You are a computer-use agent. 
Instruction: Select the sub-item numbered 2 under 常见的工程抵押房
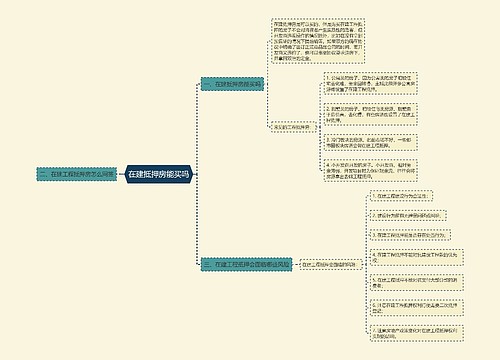coord(370,114)
